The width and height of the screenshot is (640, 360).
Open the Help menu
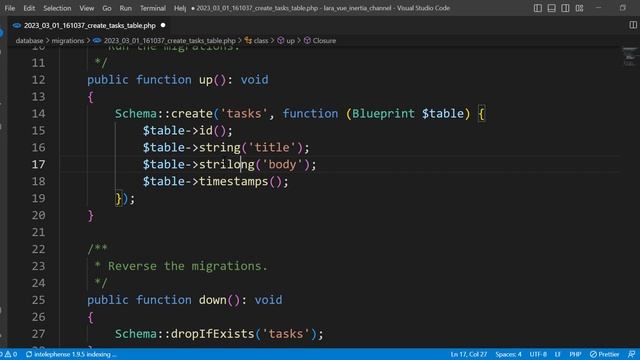(180, 8)
